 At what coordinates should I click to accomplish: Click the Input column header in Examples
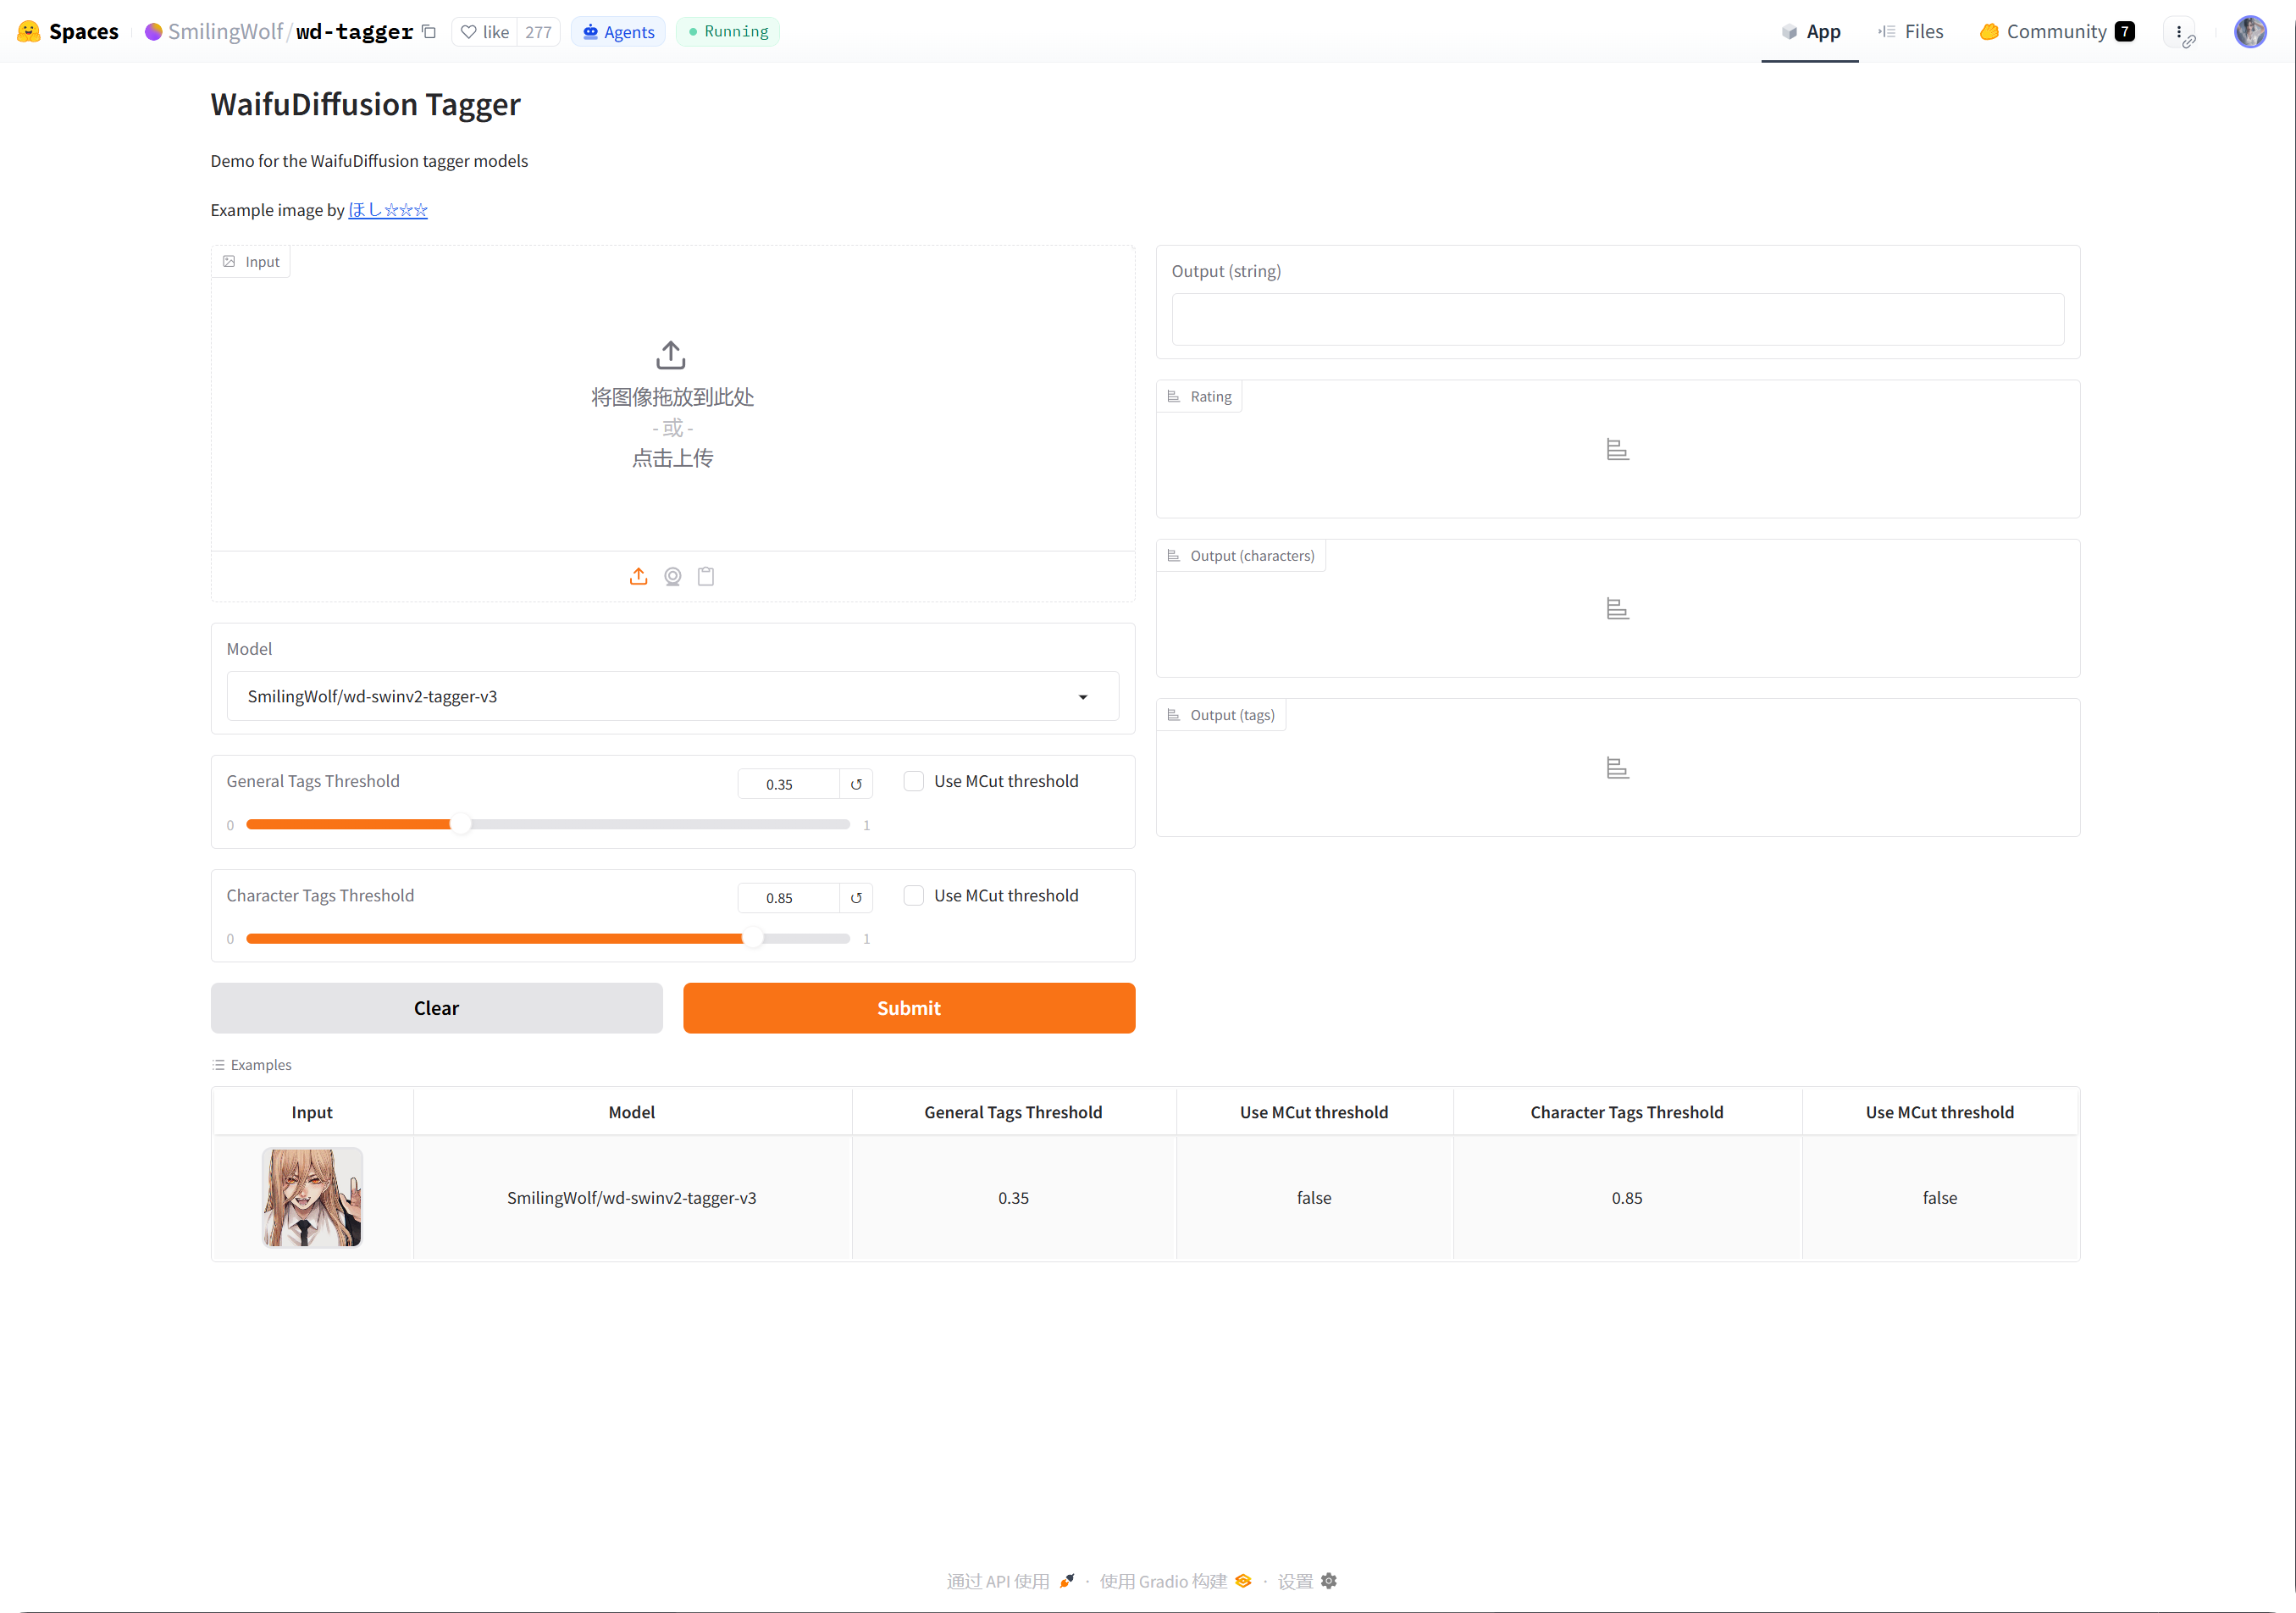312,1112
